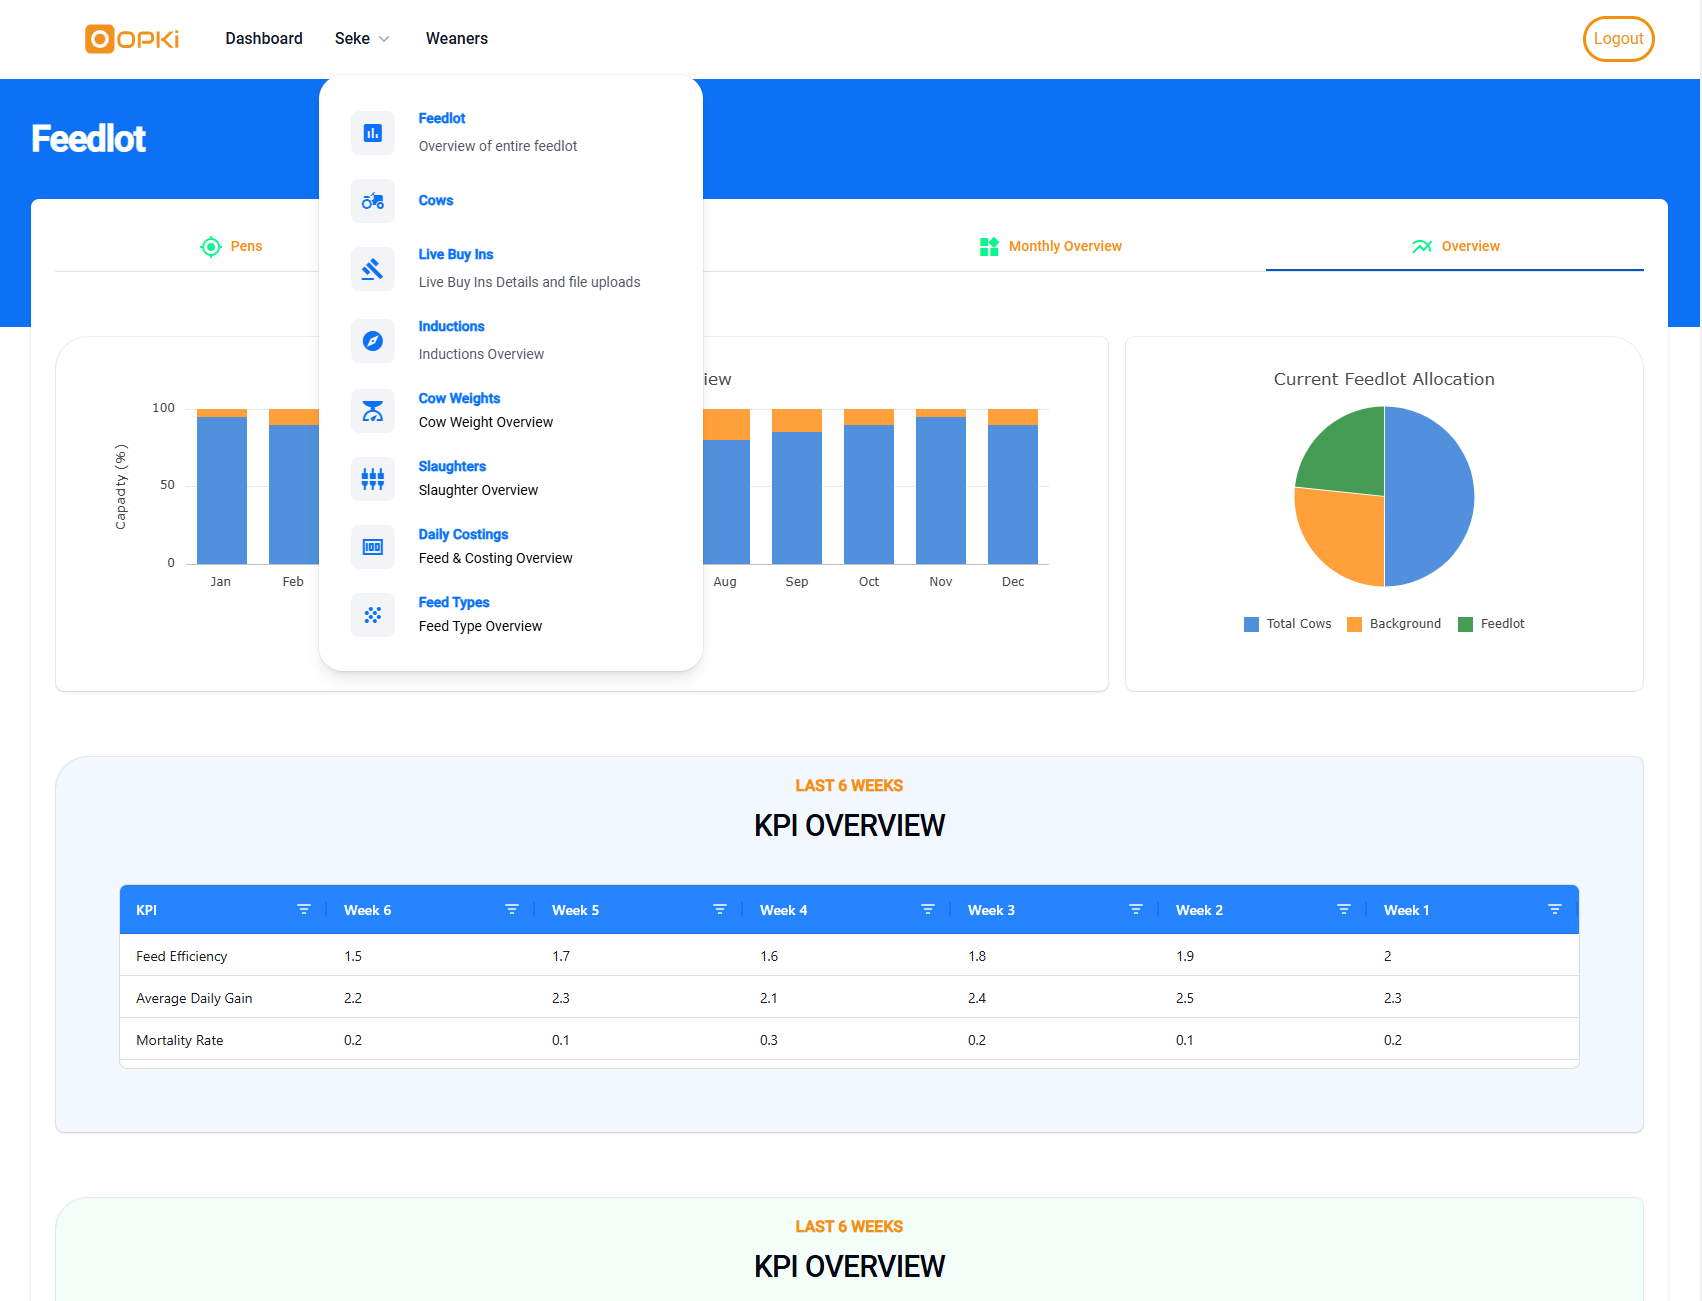Click the Cow Weights scale icon
The height and width of the screenshot is (1301, 1702).
[x=372, y=411]
